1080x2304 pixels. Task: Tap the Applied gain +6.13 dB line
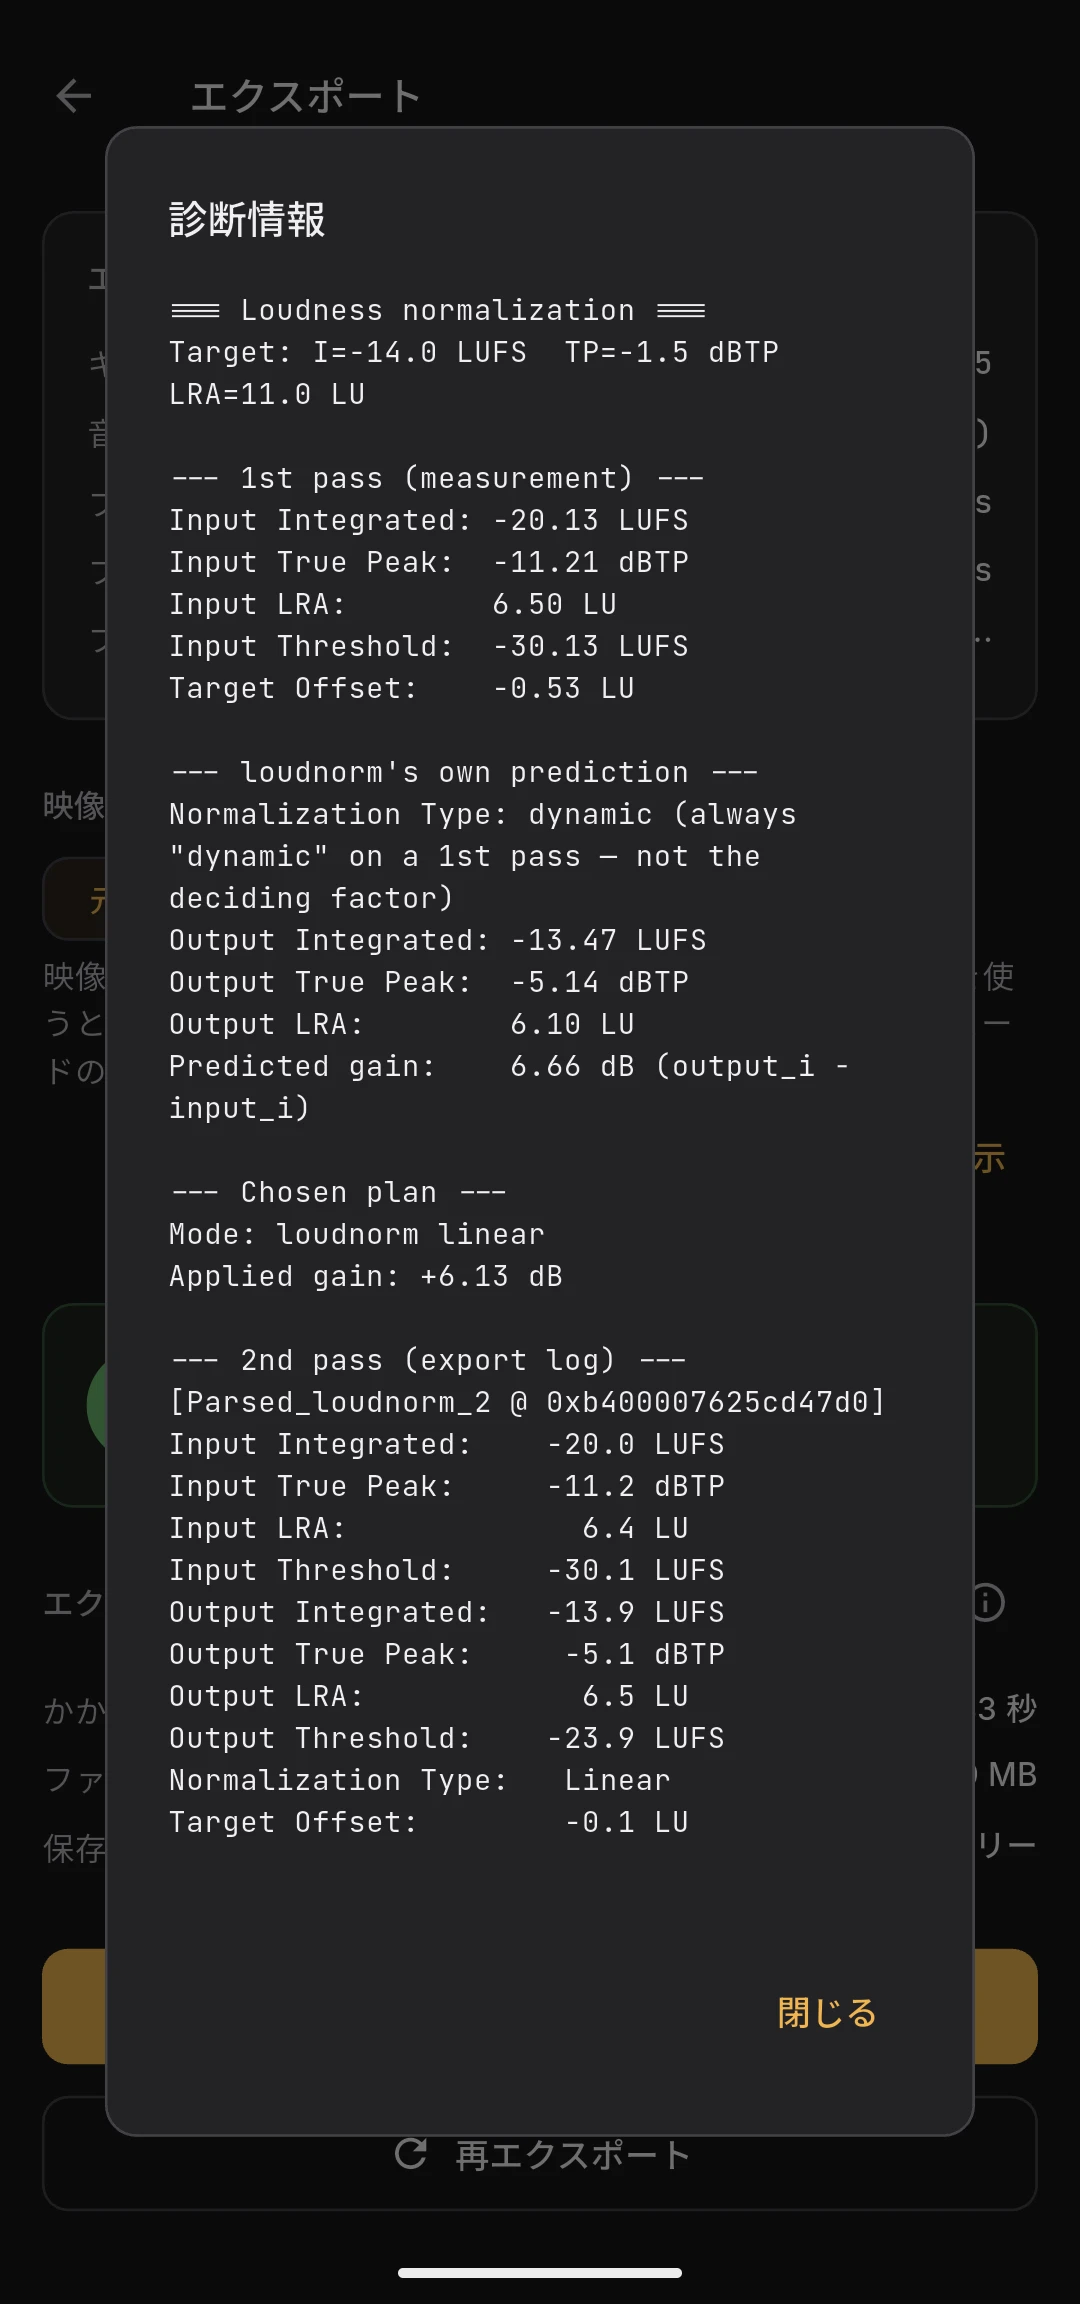click(x=366, y=1276)
